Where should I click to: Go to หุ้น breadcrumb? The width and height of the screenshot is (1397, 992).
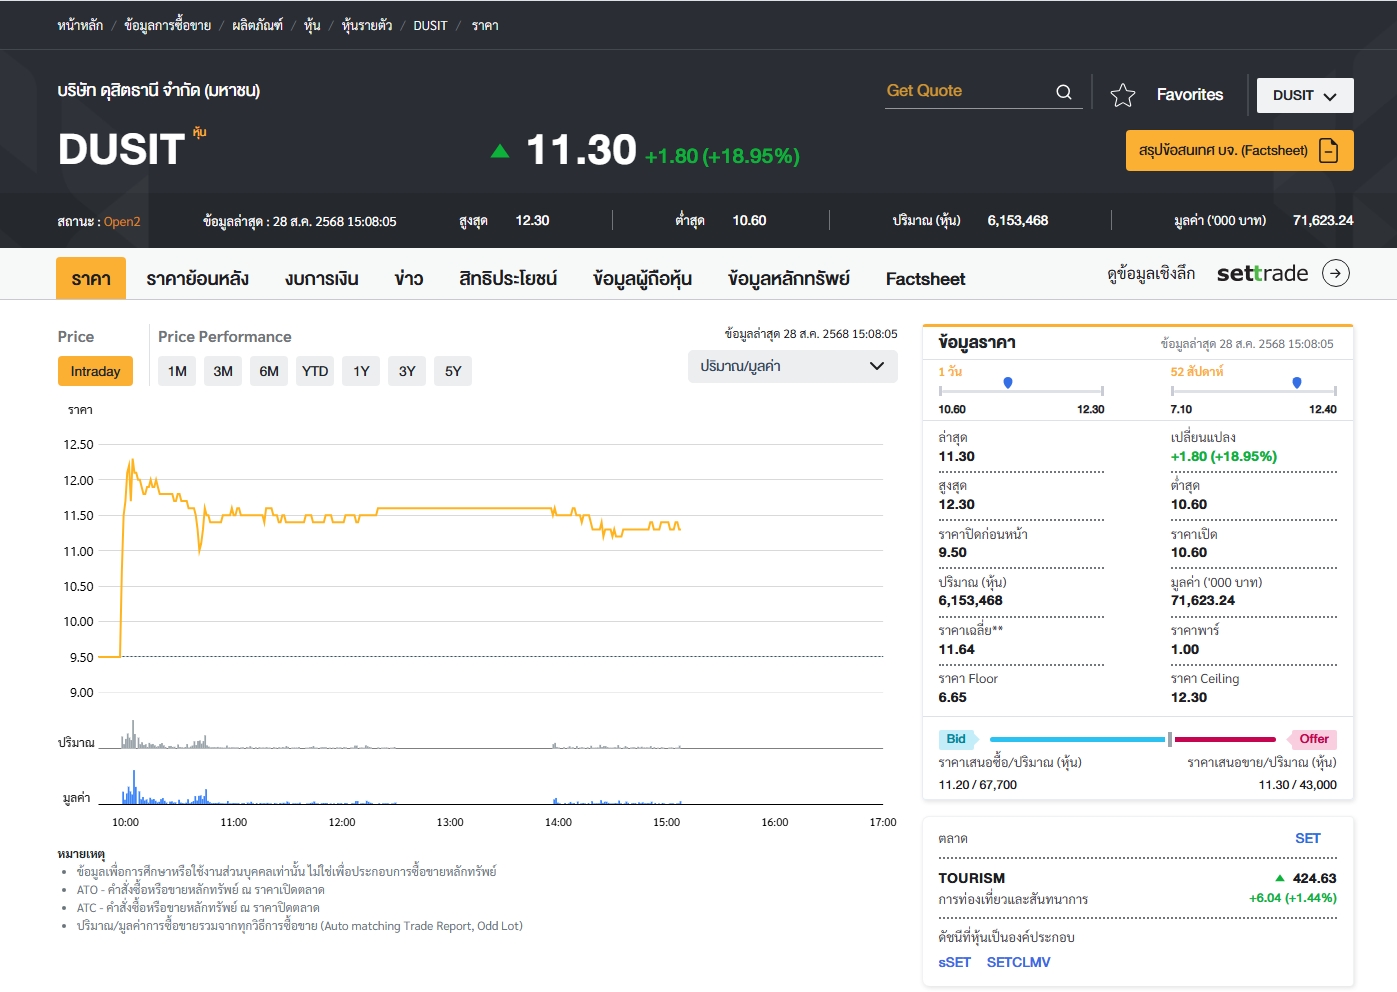pos(312,25)
